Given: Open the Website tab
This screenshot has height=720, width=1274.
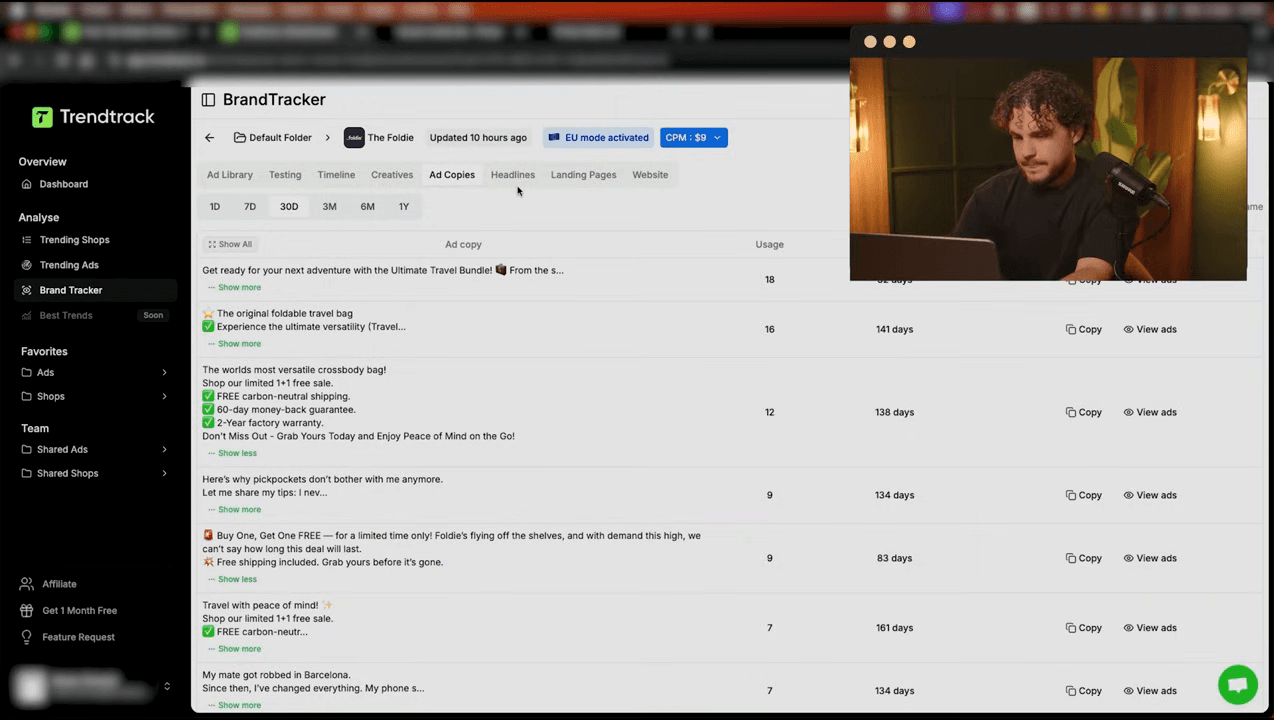Looking at the screenshot, I should click(650, 175).
